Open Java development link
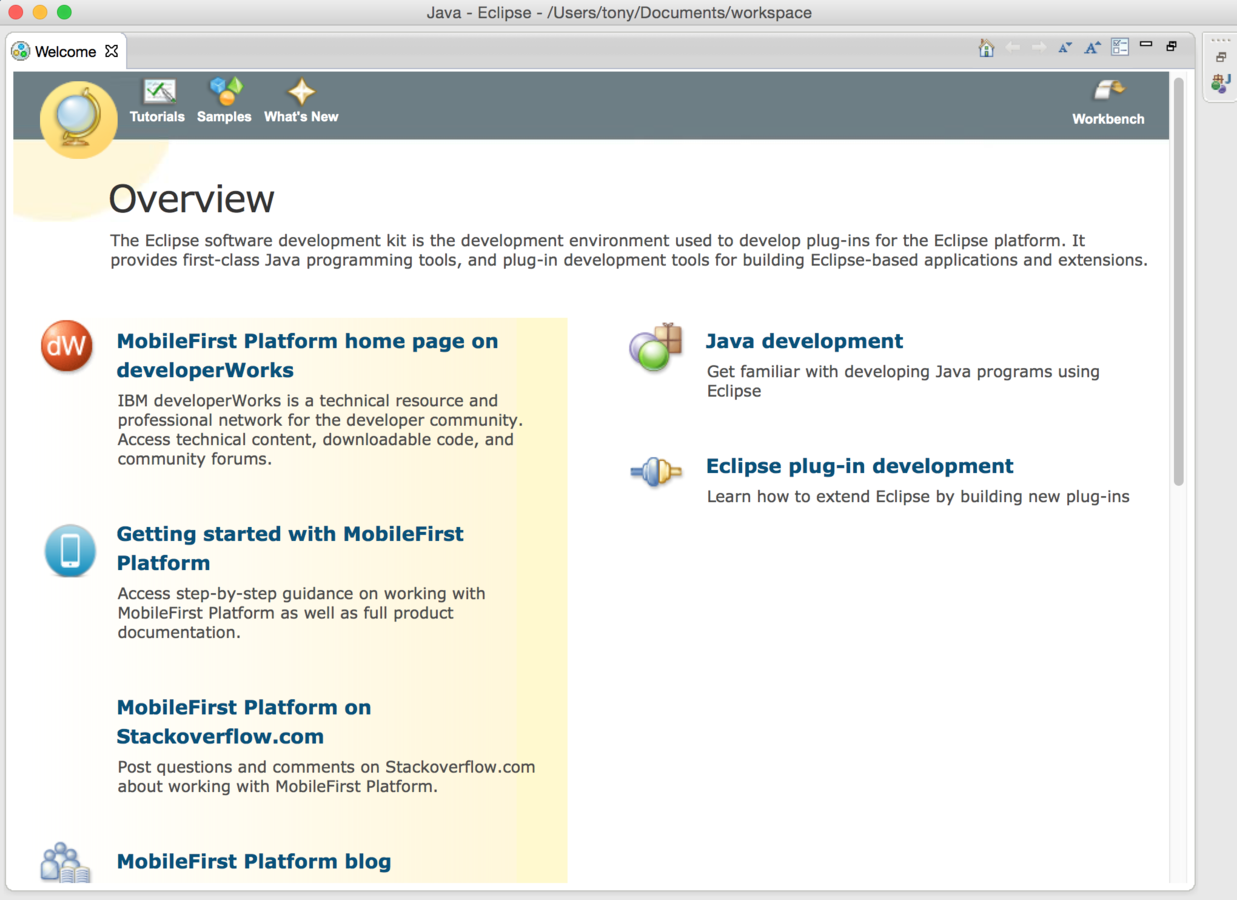This screenshot has height=900, width=1237. [804, 341]
